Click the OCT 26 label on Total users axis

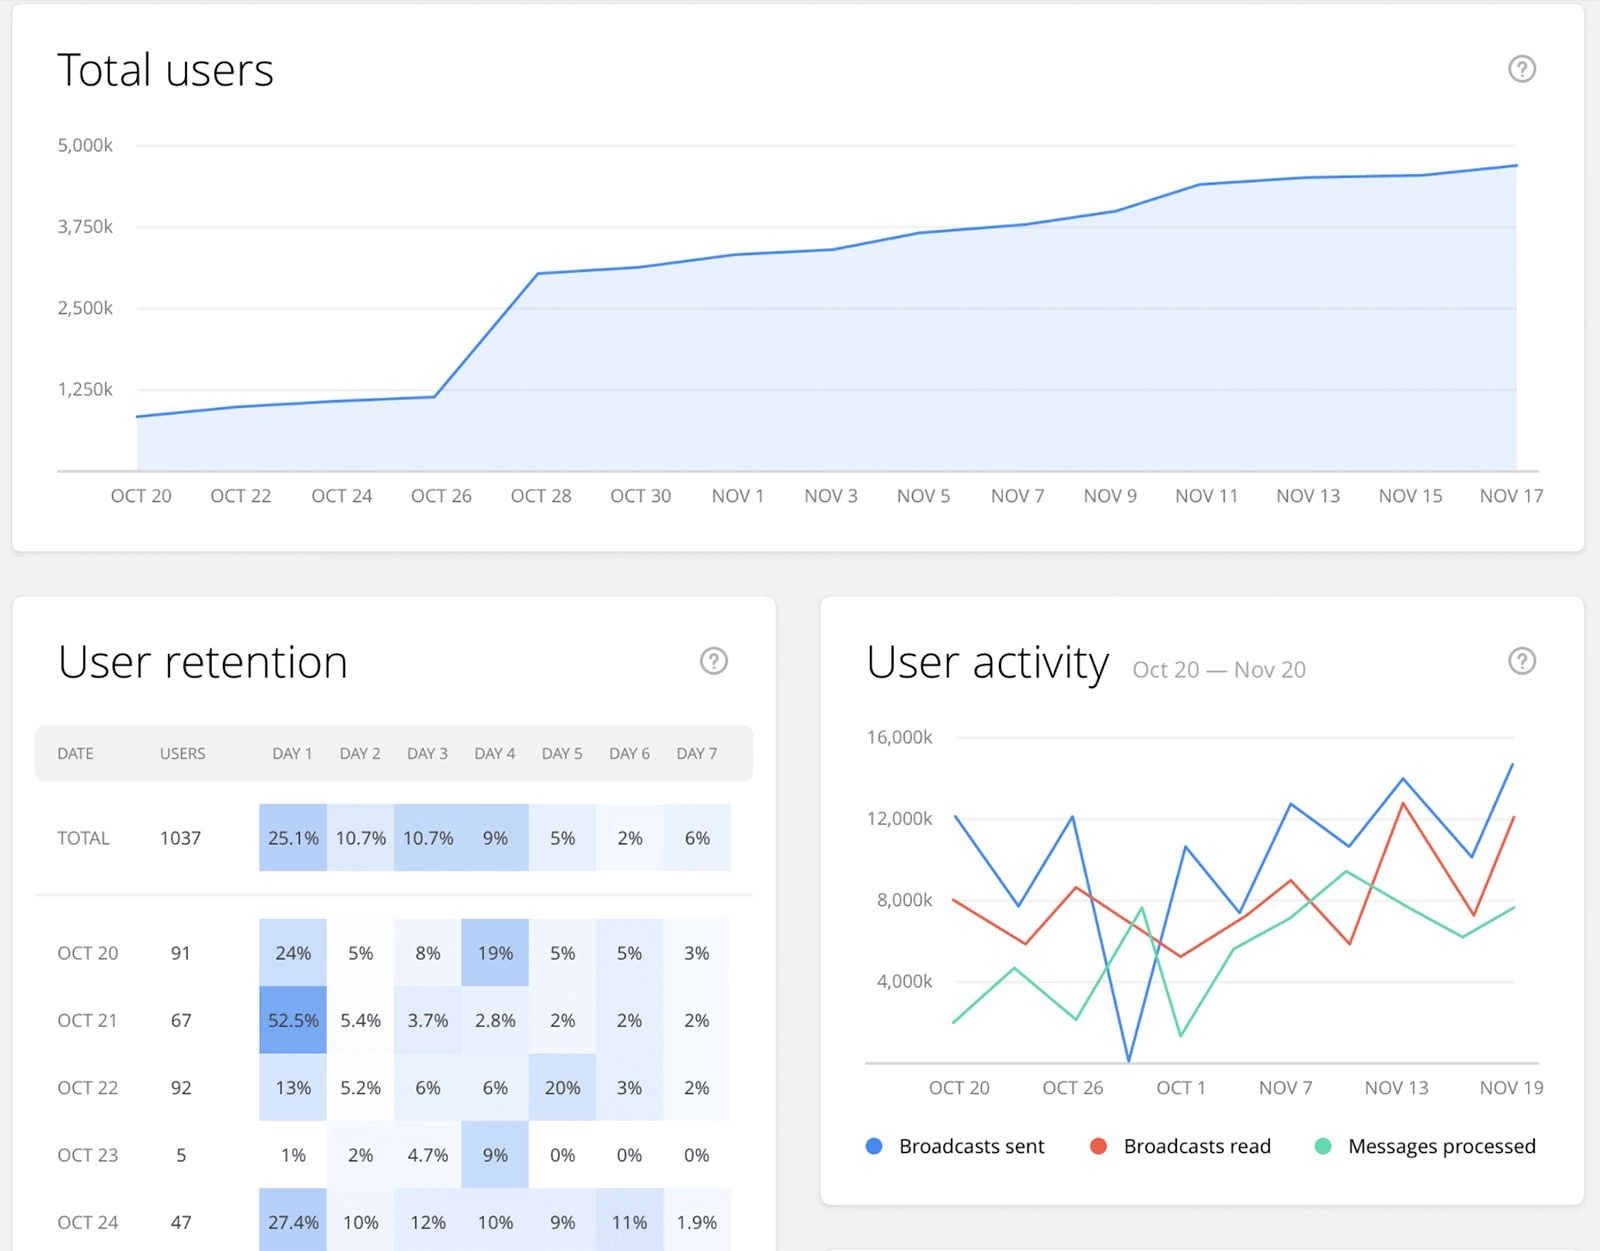441,496
